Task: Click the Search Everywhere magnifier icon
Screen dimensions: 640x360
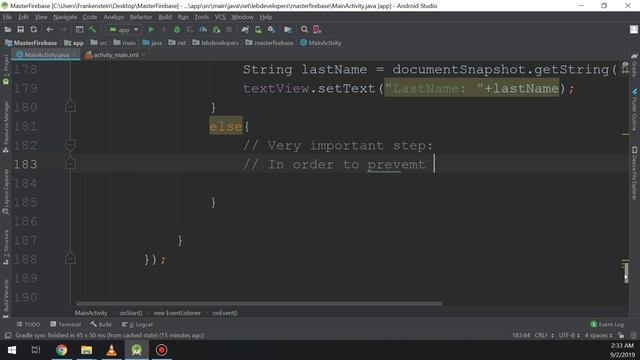Action: [304, 29]
